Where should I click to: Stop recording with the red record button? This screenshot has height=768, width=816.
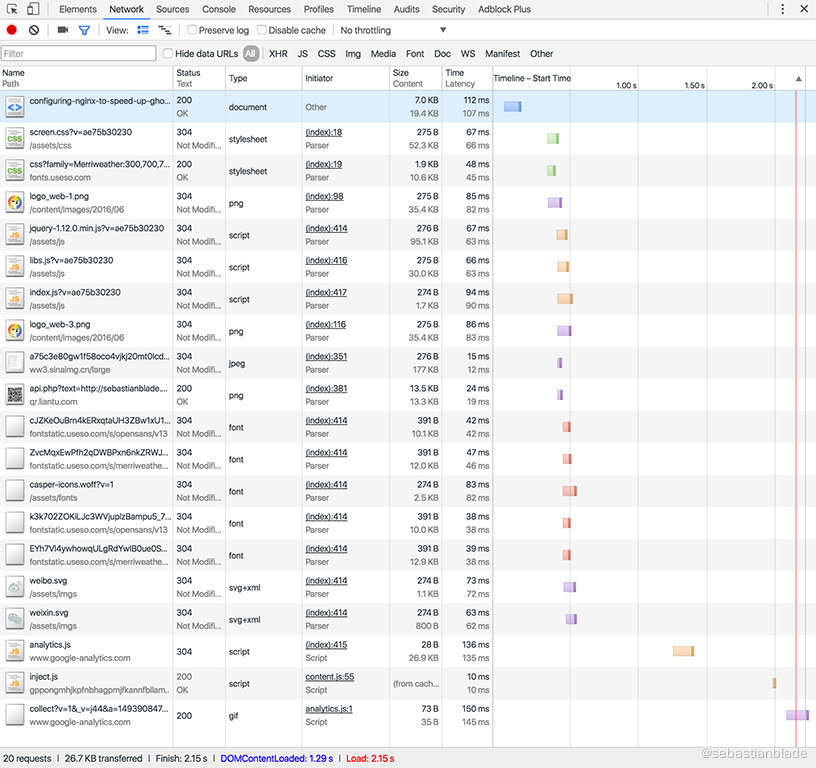coord(11,30)
